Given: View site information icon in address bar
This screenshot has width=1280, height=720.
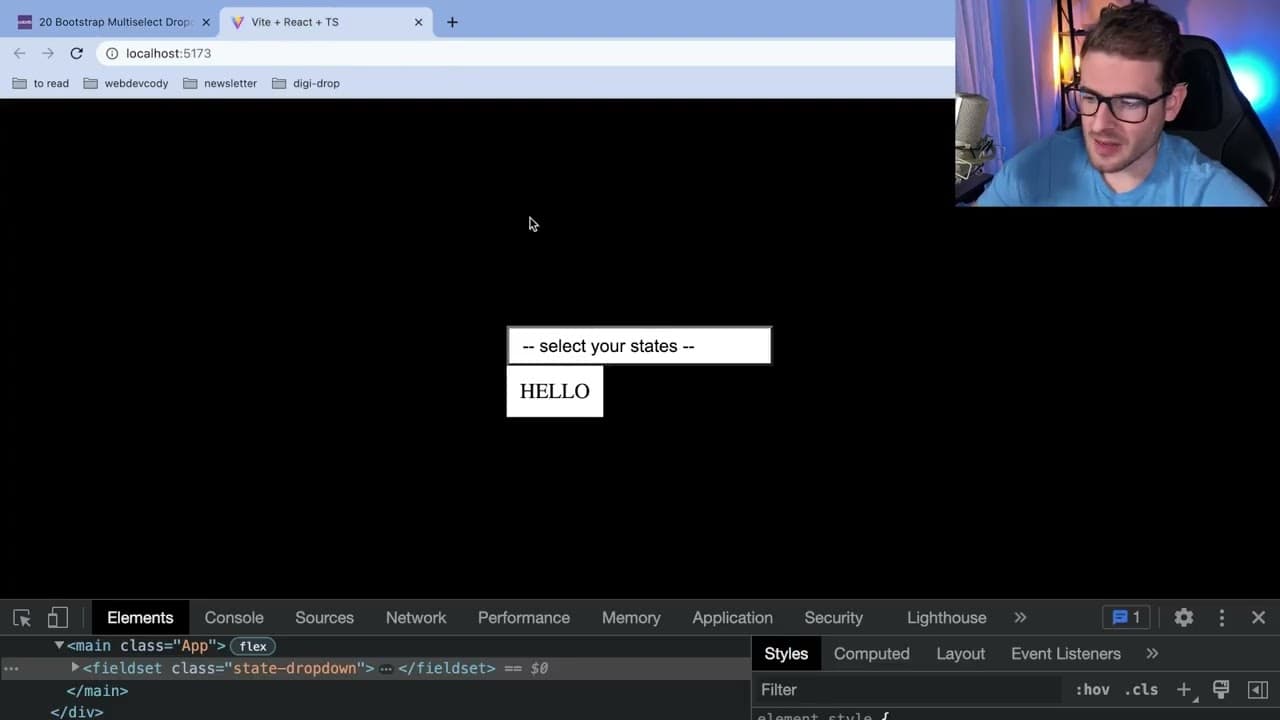Looking at the screenshot, I should coord(112,53).
